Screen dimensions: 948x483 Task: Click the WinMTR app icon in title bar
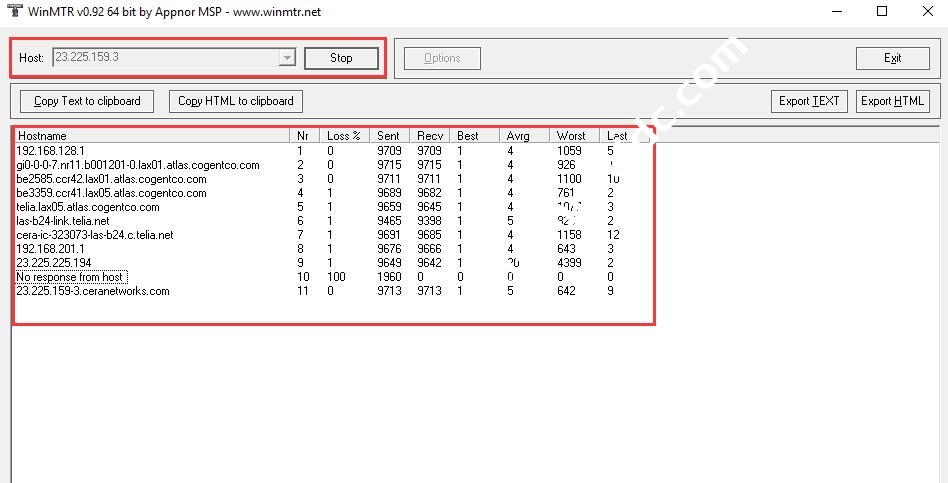[15, 12]
